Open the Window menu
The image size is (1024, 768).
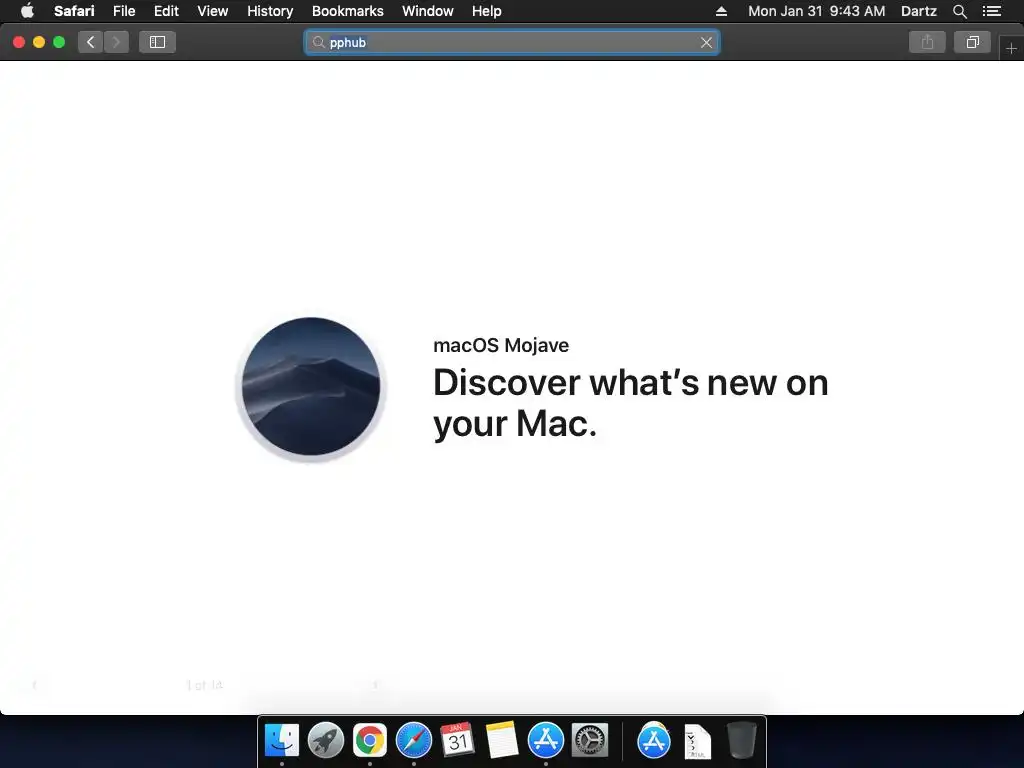pos(428,11)
